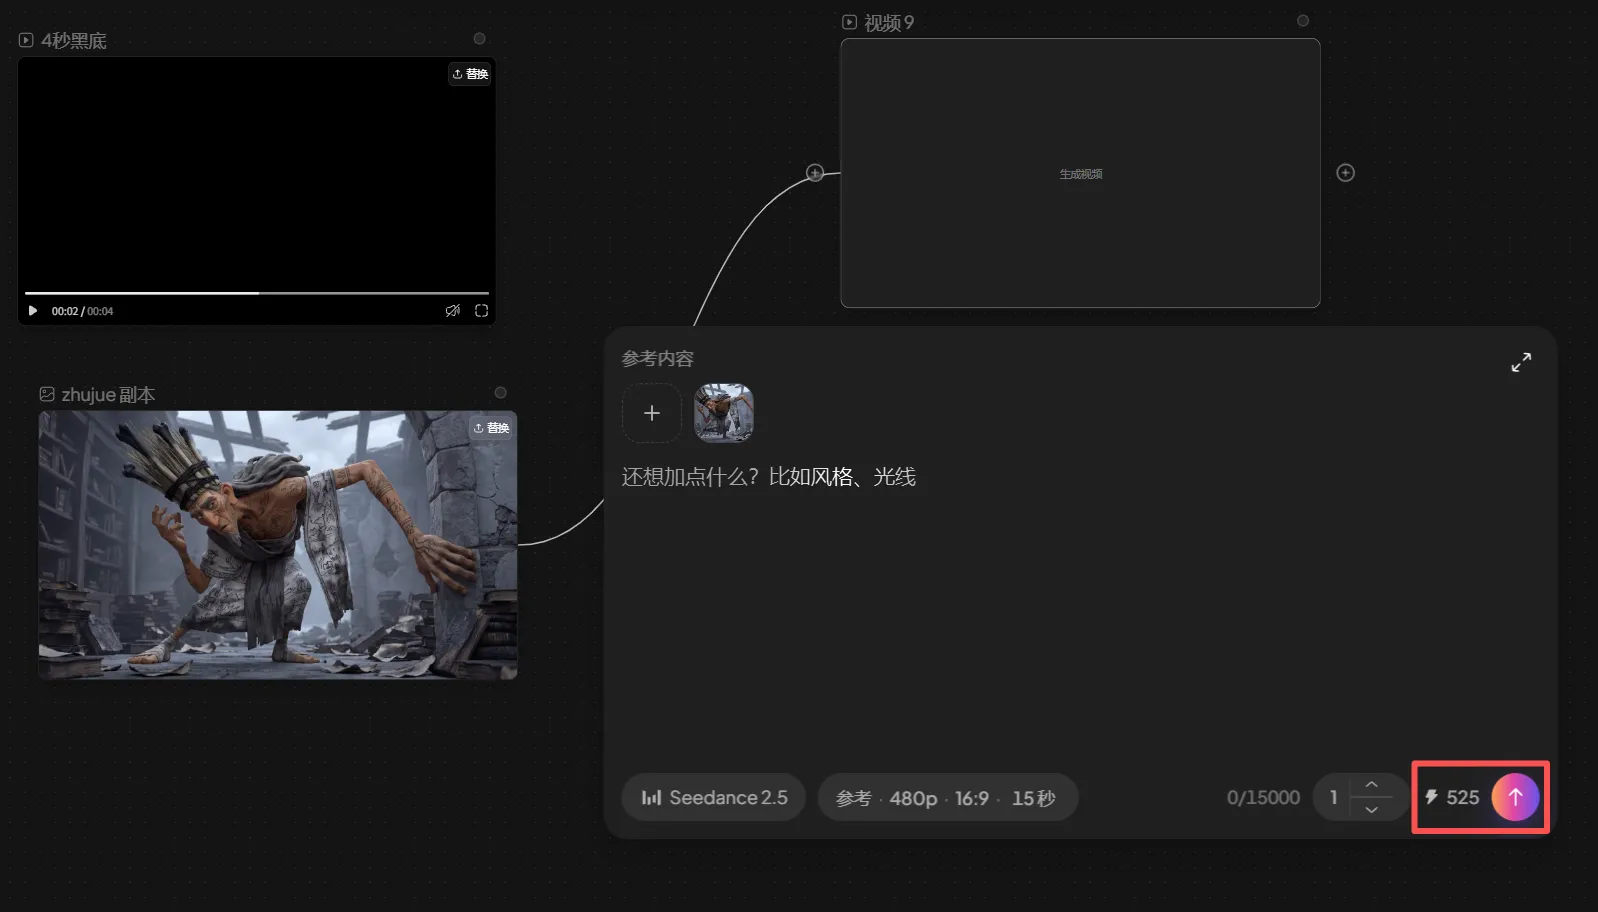Play the 4秒黑底 video

tap(33, 311)
